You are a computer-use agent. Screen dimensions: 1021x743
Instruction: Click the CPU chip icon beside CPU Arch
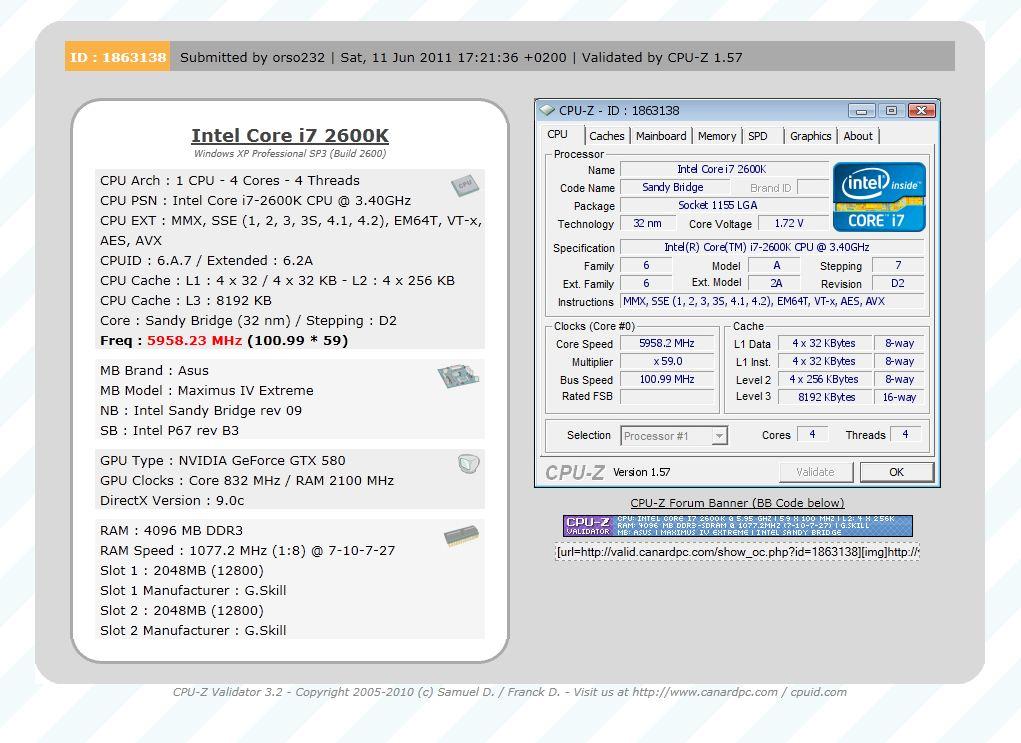[x=465, y=186]
